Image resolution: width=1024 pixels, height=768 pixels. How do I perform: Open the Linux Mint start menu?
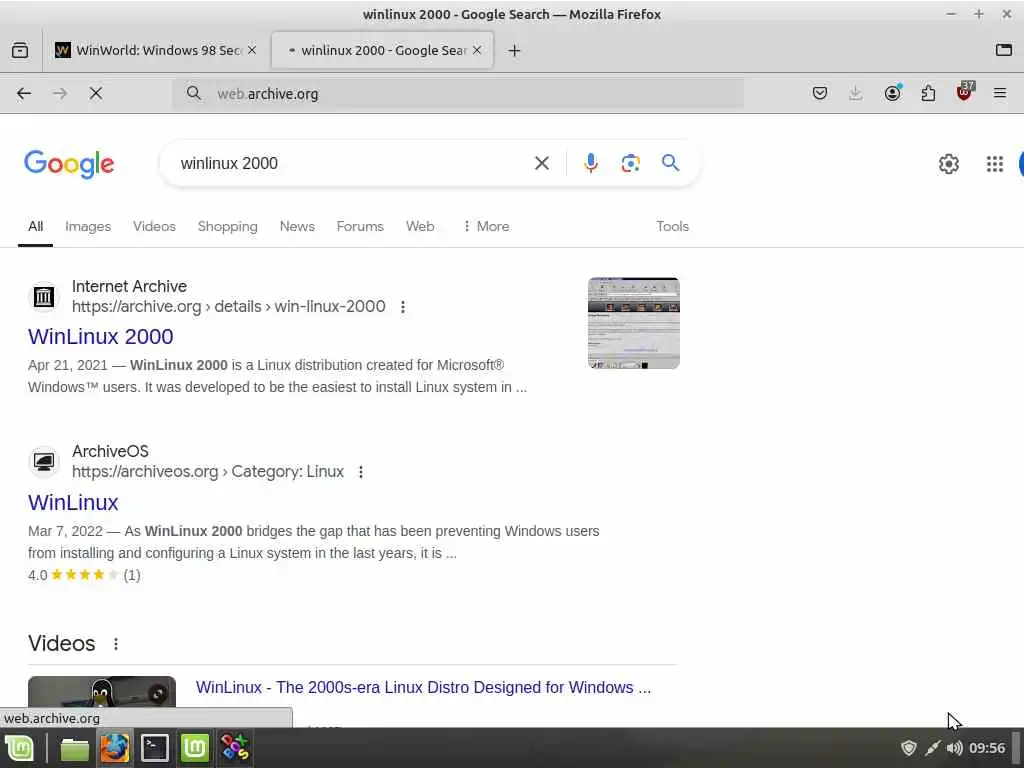tap(19, 748)
